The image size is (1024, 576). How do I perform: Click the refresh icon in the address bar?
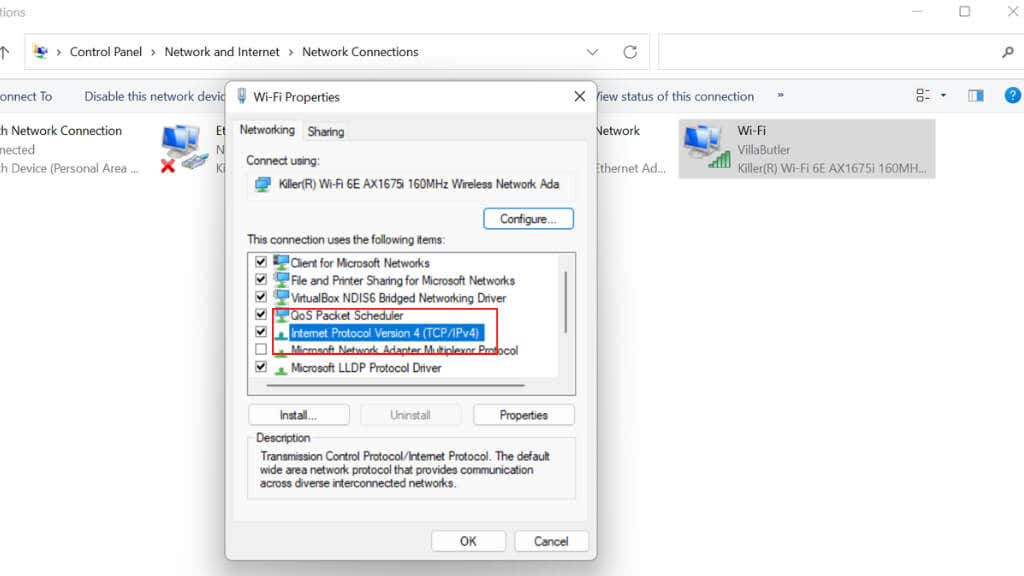(x=630, y=51)
